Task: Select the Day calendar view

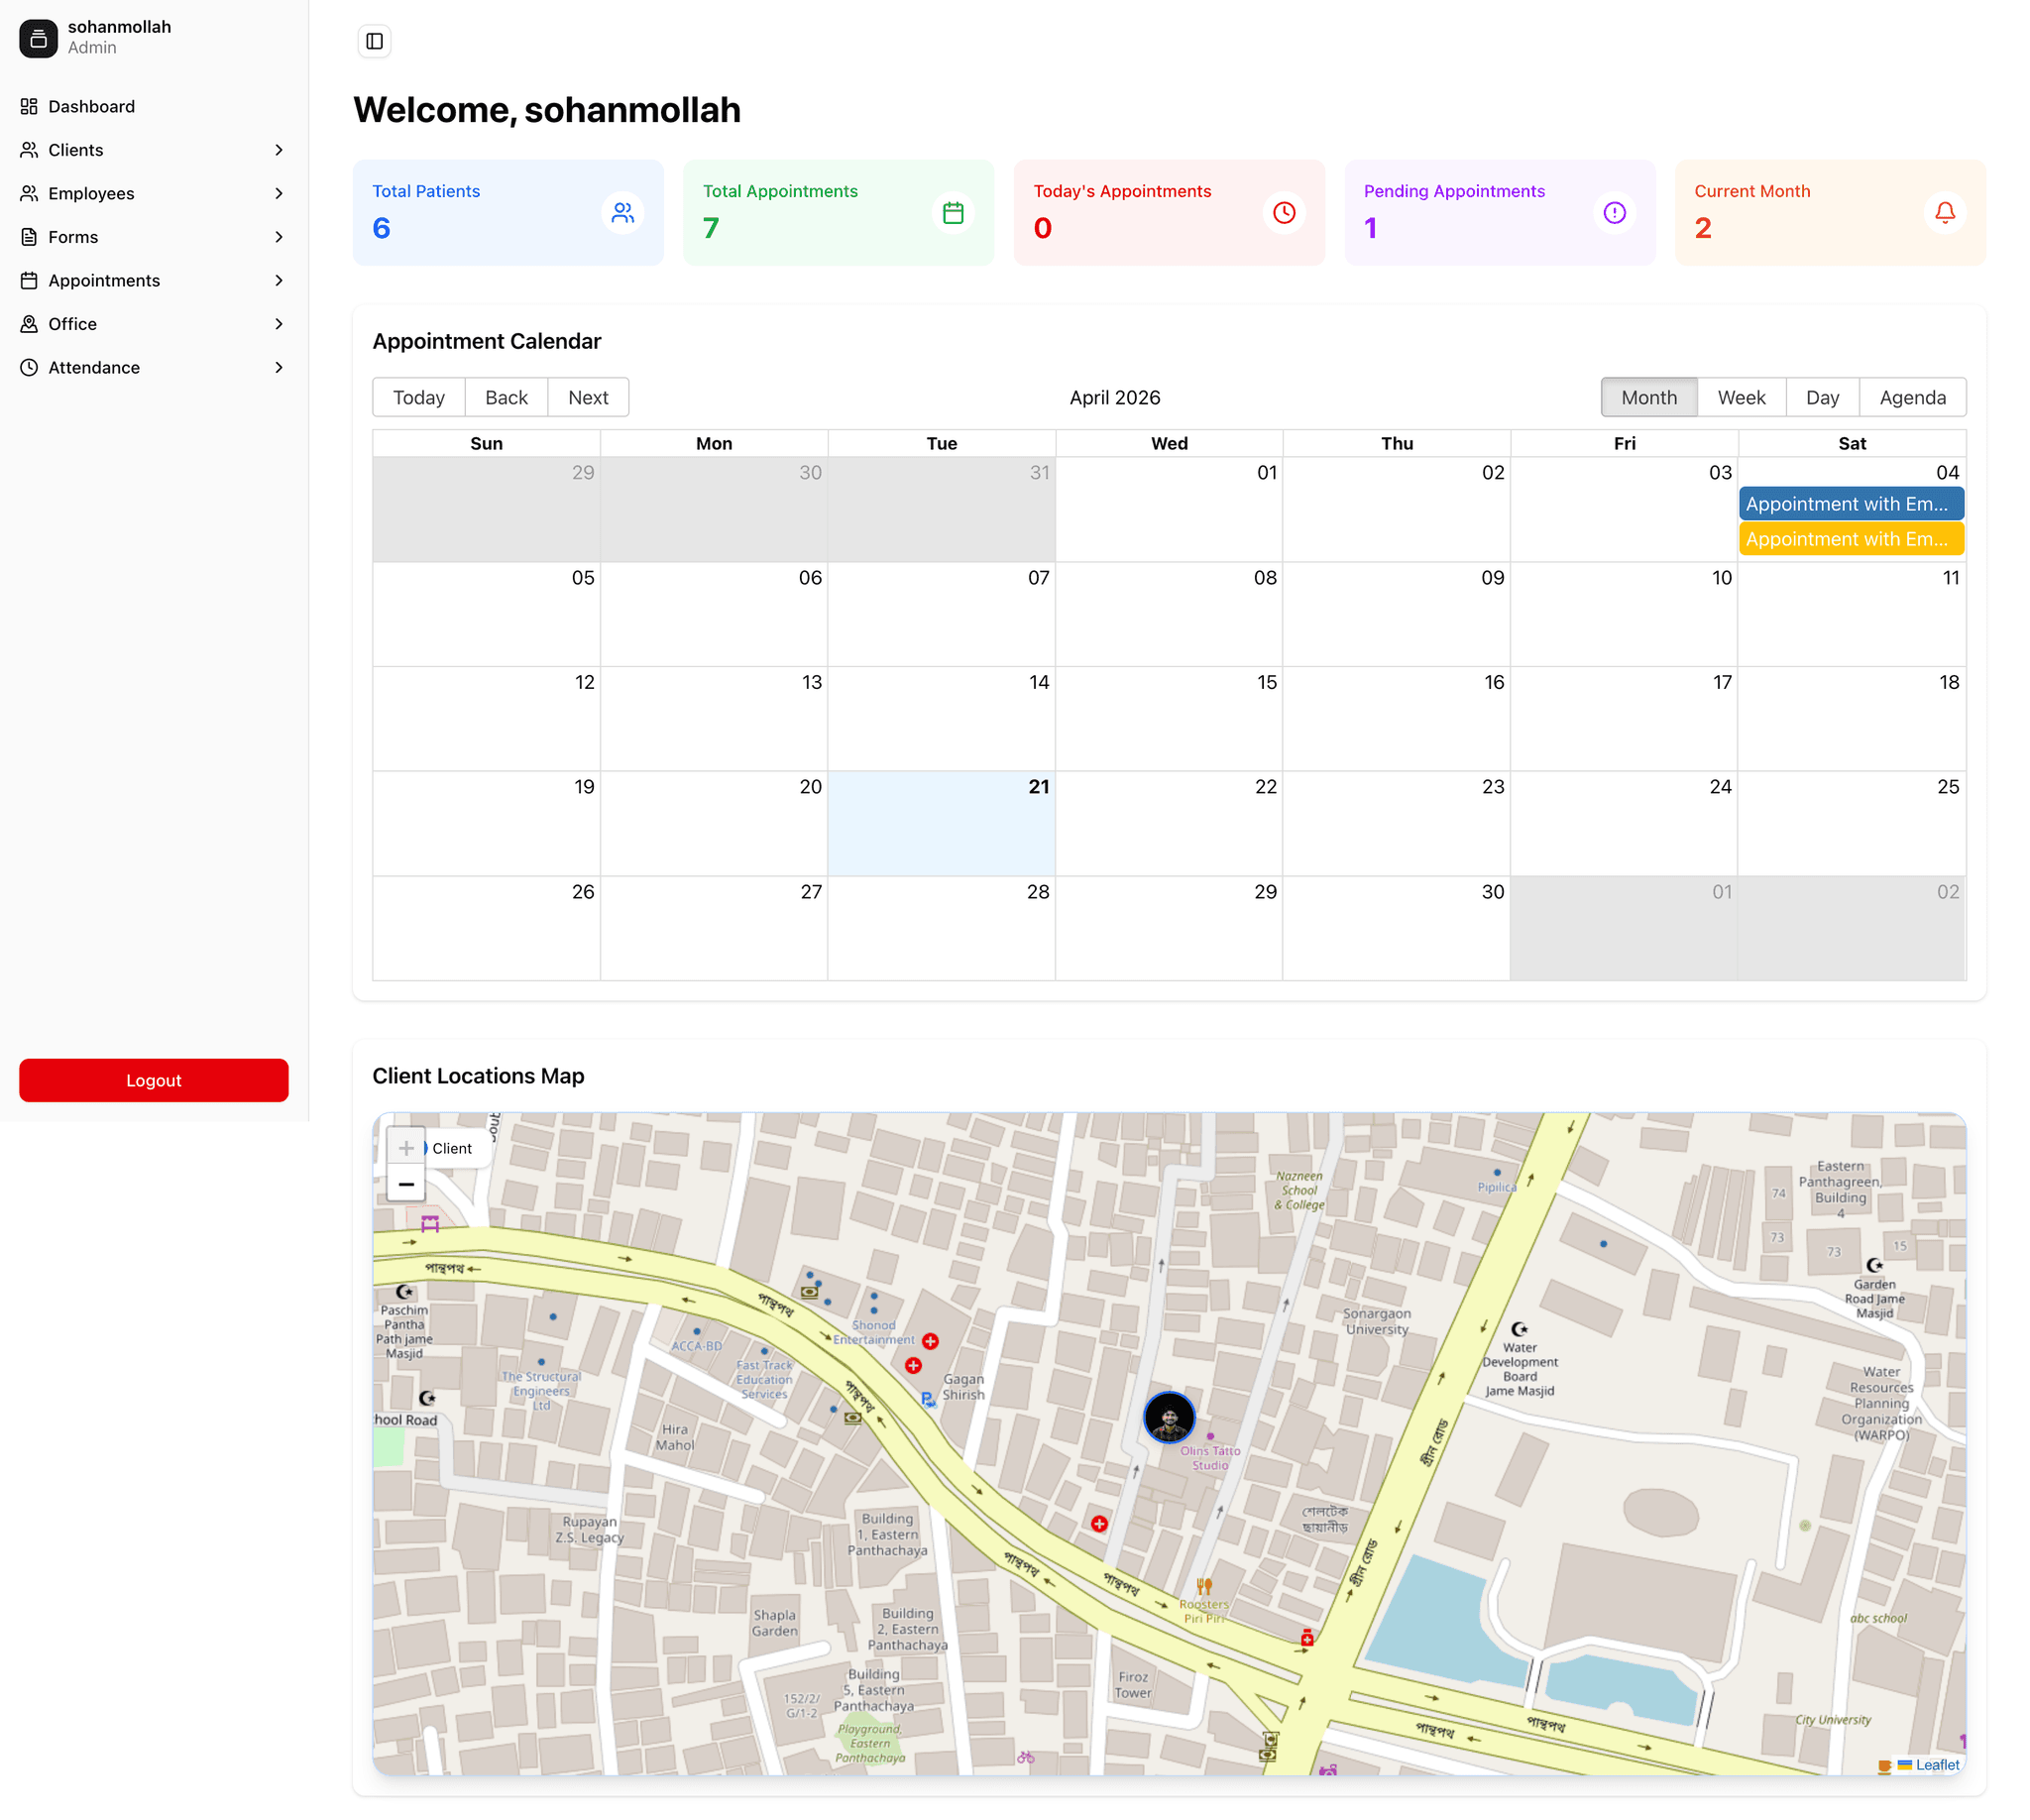Action: click(x=1821, y=397)
